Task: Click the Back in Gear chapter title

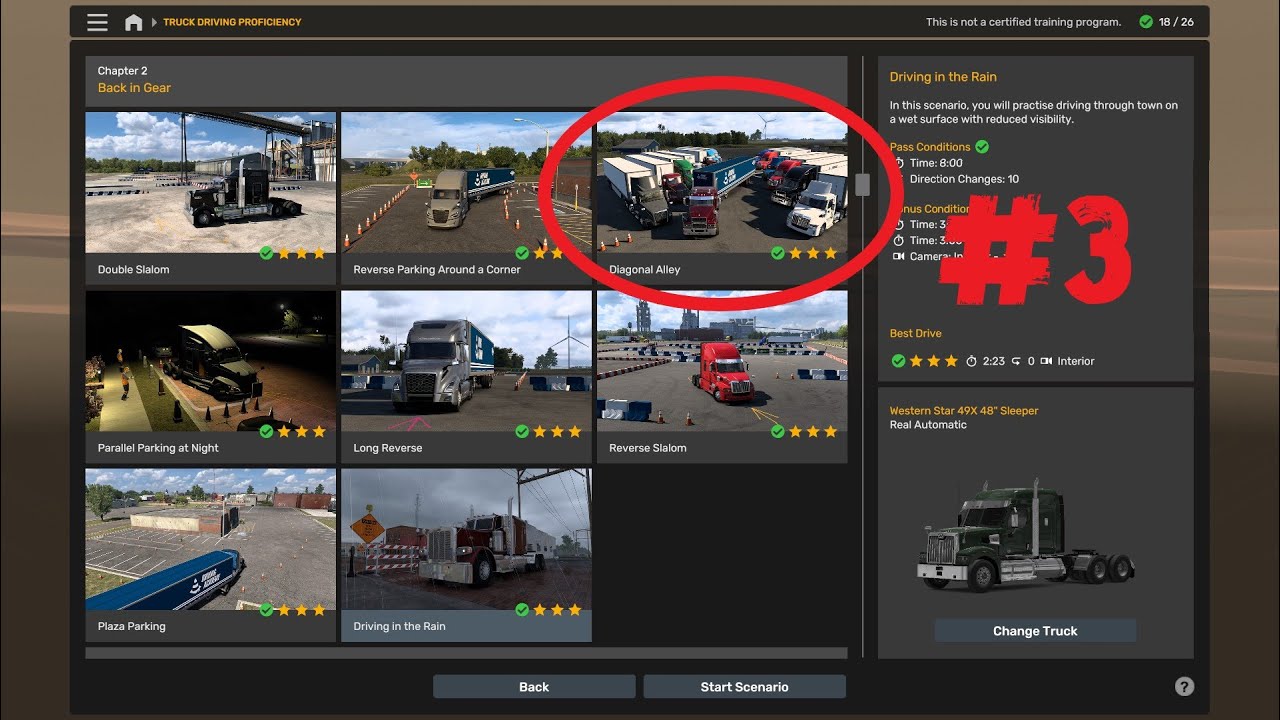Action: (134, 88)
